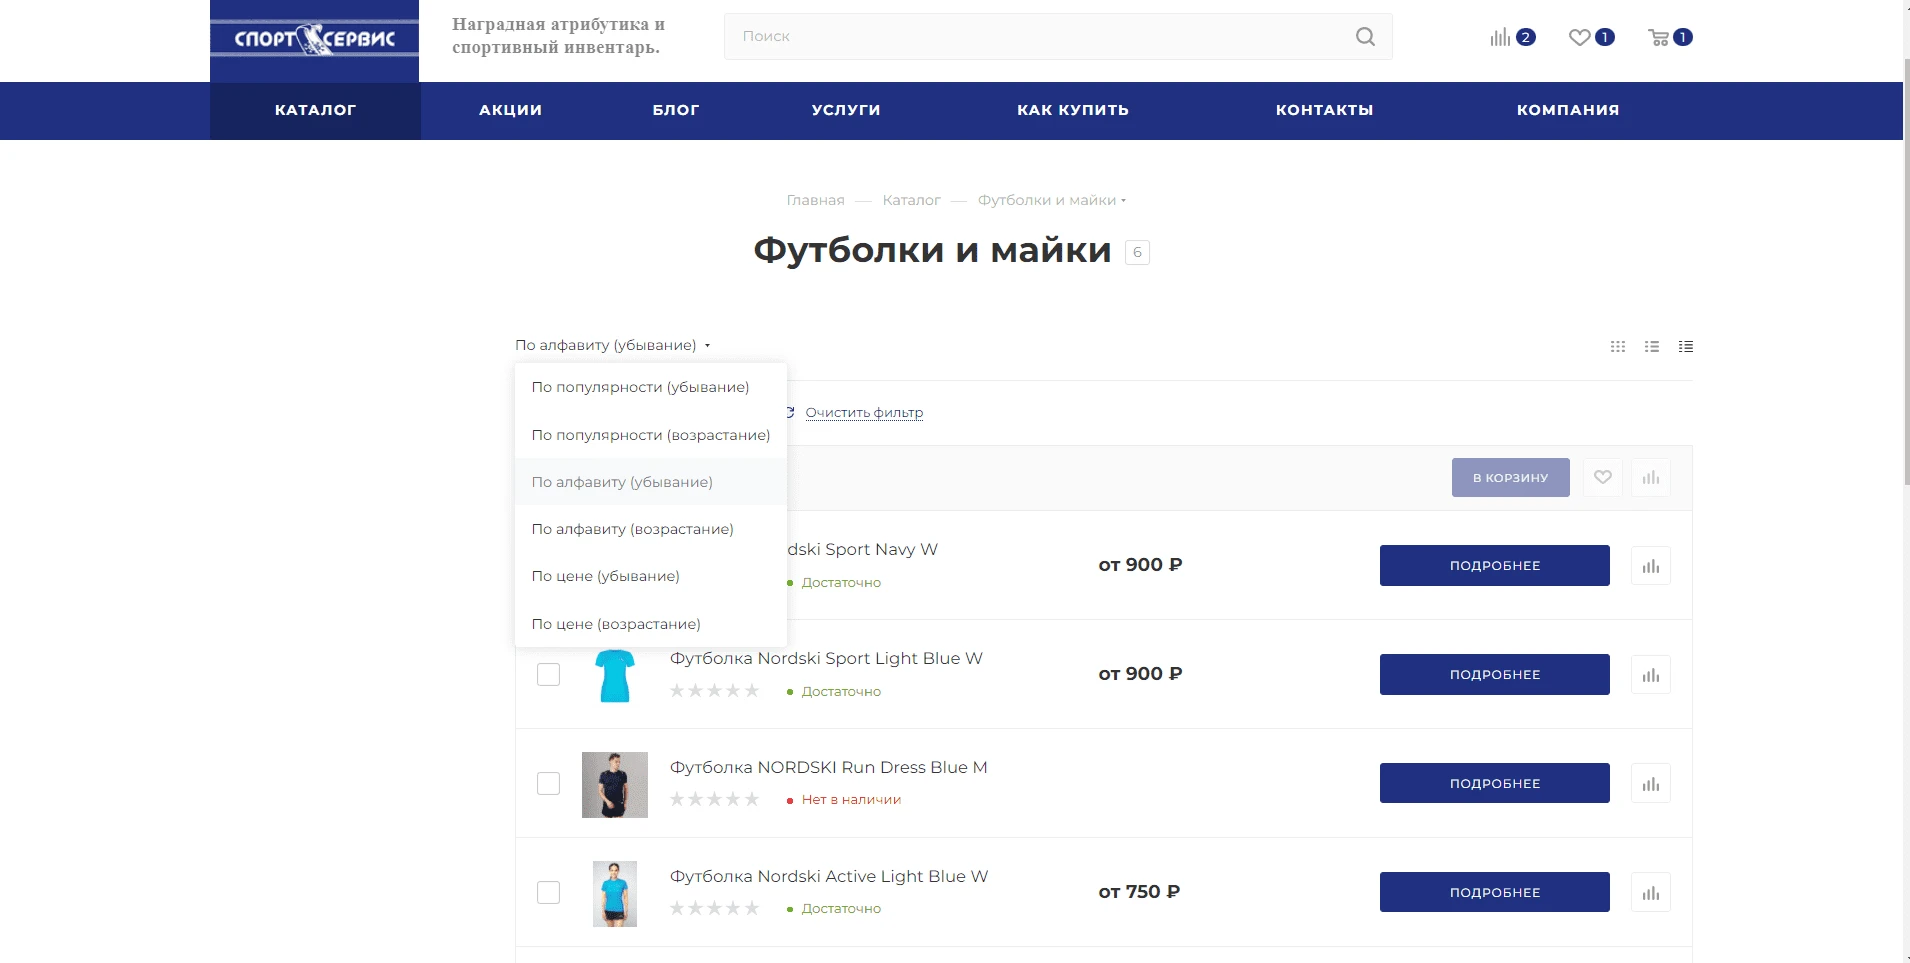Check the Nordski Sport Light Blue W checkbox
1910x963 pixels.
tap(548, 675)
